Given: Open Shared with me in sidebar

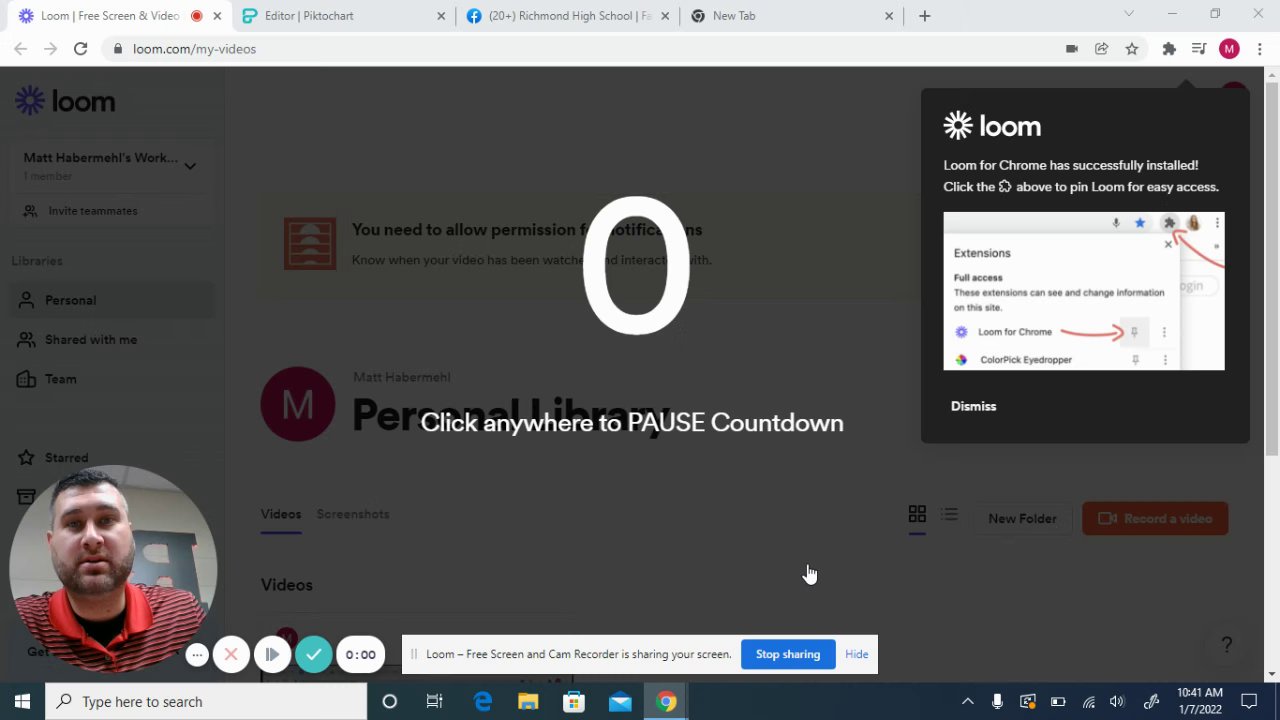Looking at the screenshot, I should coord(112,339).
